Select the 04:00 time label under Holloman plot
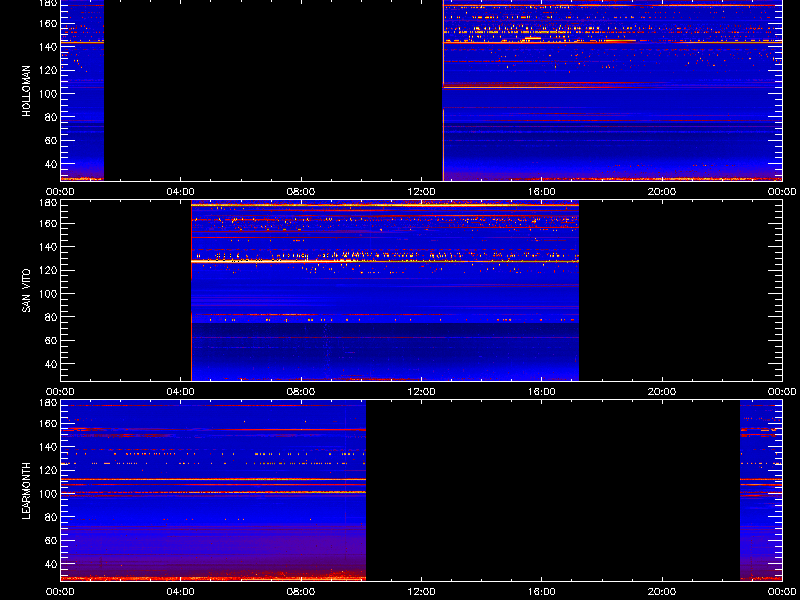Viewport: 800px width, 600px height. 181,192
